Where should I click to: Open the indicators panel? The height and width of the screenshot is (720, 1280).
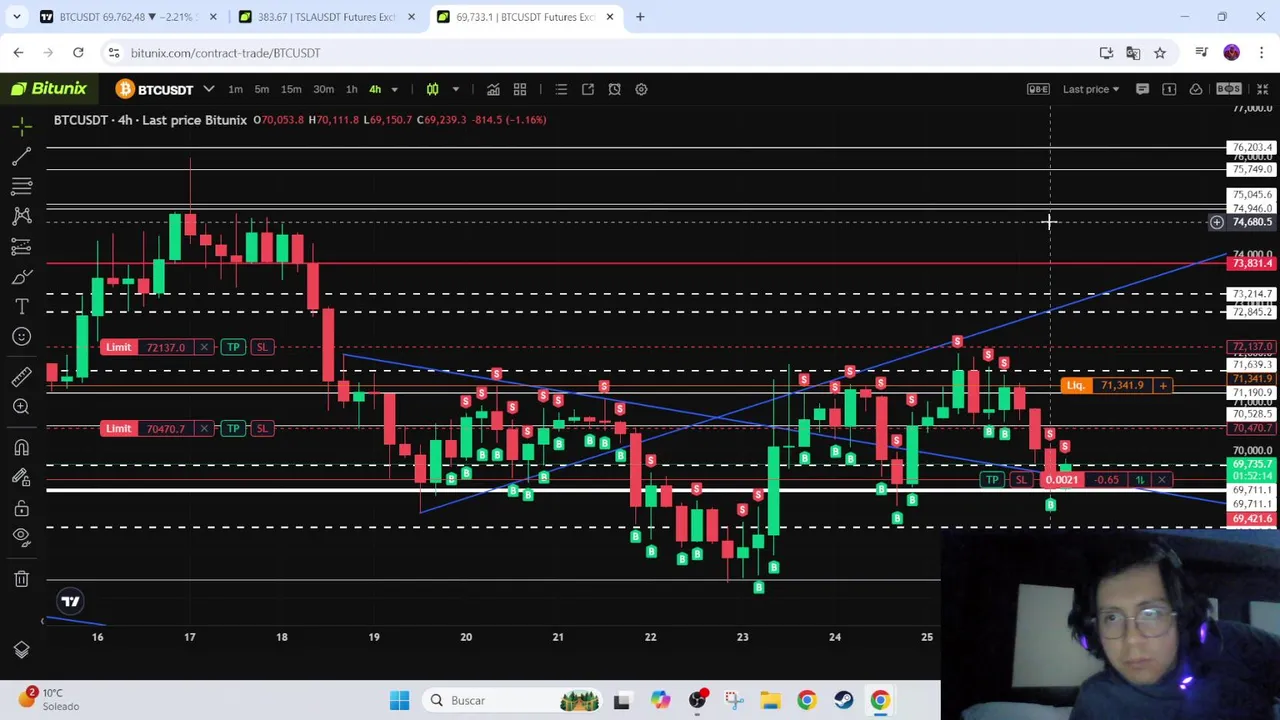[493, 89]
